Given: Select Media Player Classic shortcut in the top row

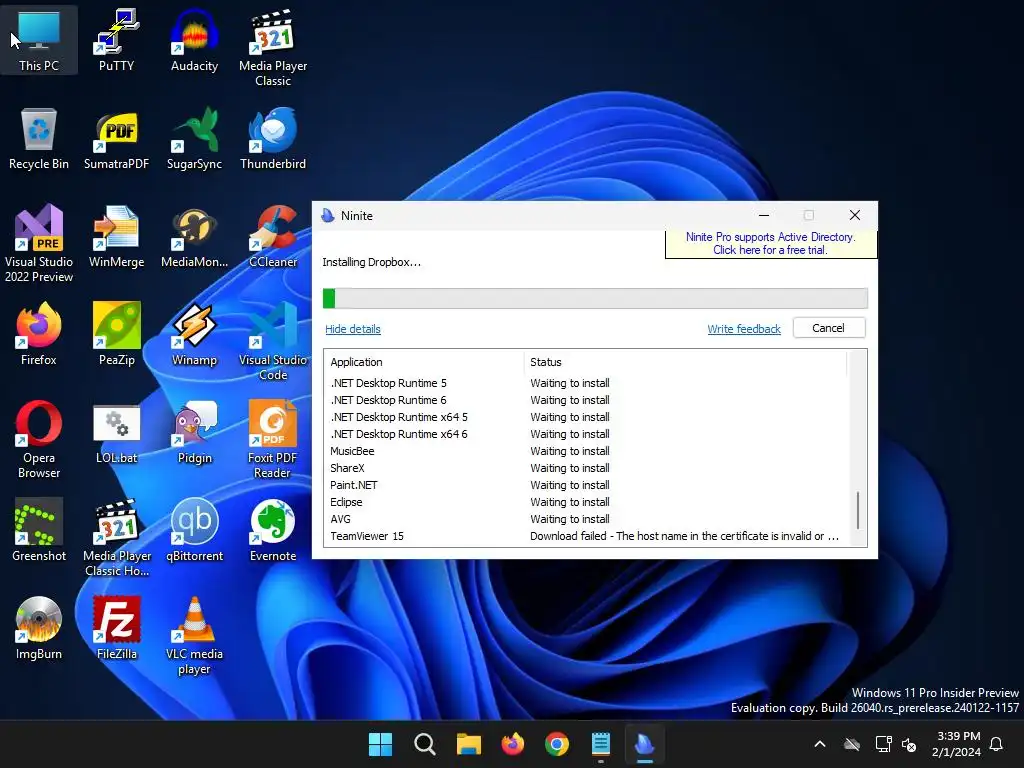Looking at the screenshot, I should click(x=273, y=48).
